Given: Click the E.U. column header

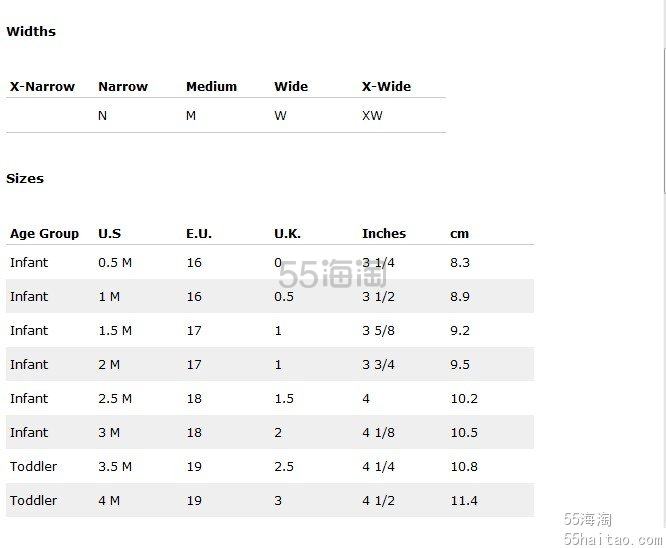Looking at the screenshot, I should pos(199,234).
